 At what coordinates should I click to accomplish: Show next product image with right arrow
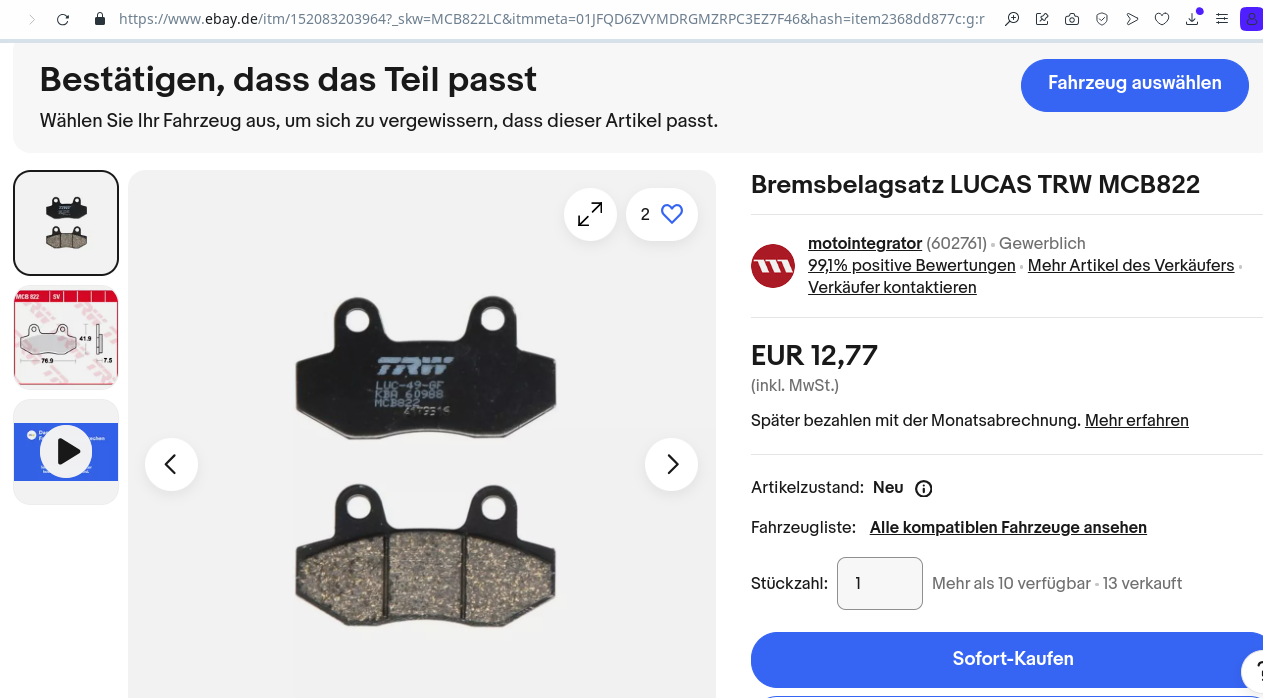pos(671,464)
